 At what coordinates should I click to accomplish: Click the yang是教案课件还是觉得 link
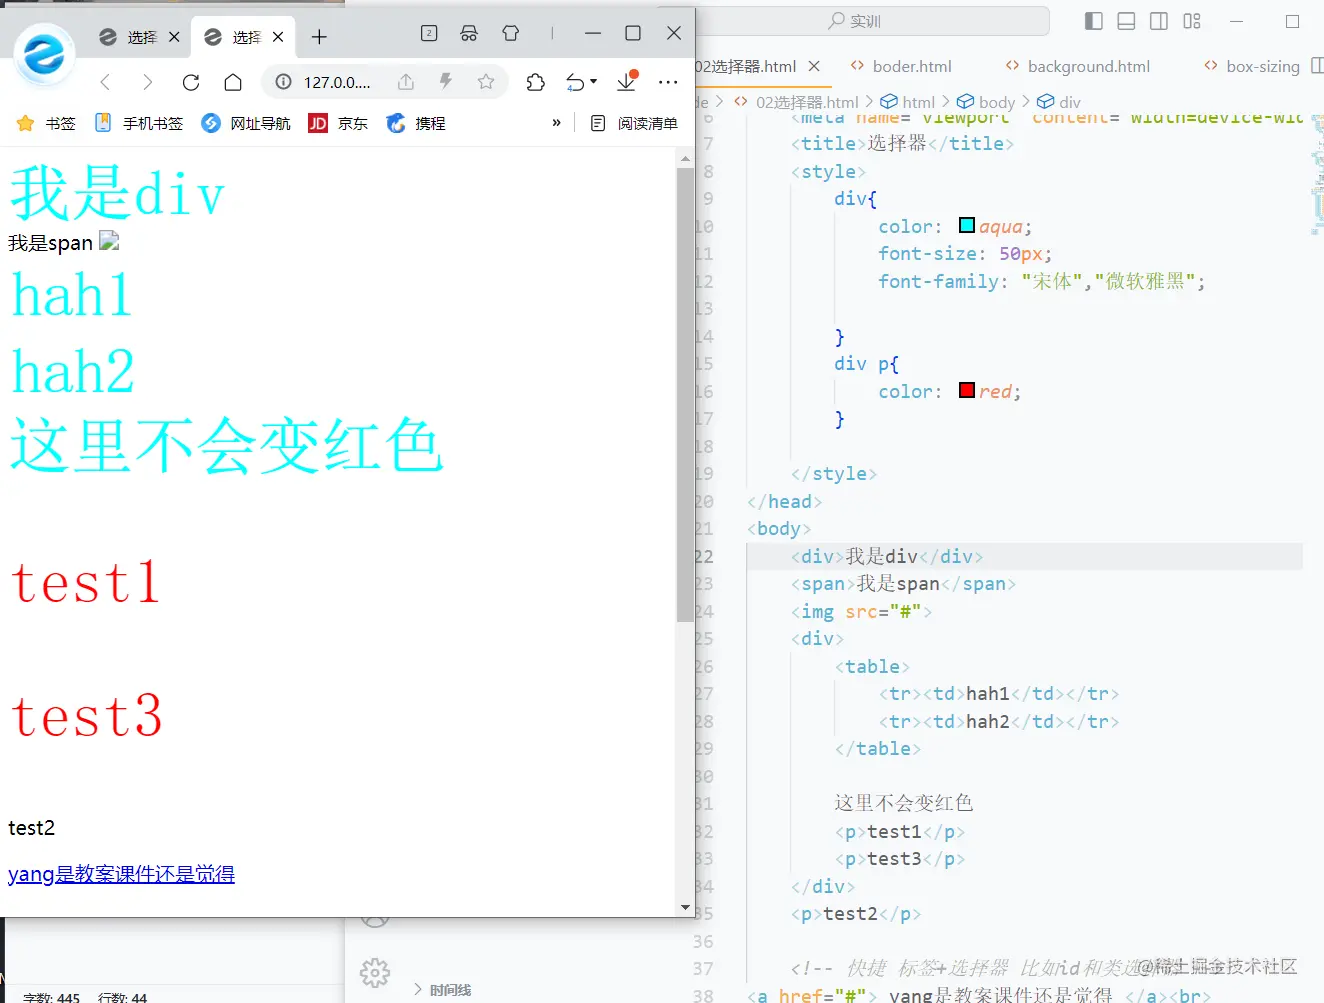pos(121,874)
